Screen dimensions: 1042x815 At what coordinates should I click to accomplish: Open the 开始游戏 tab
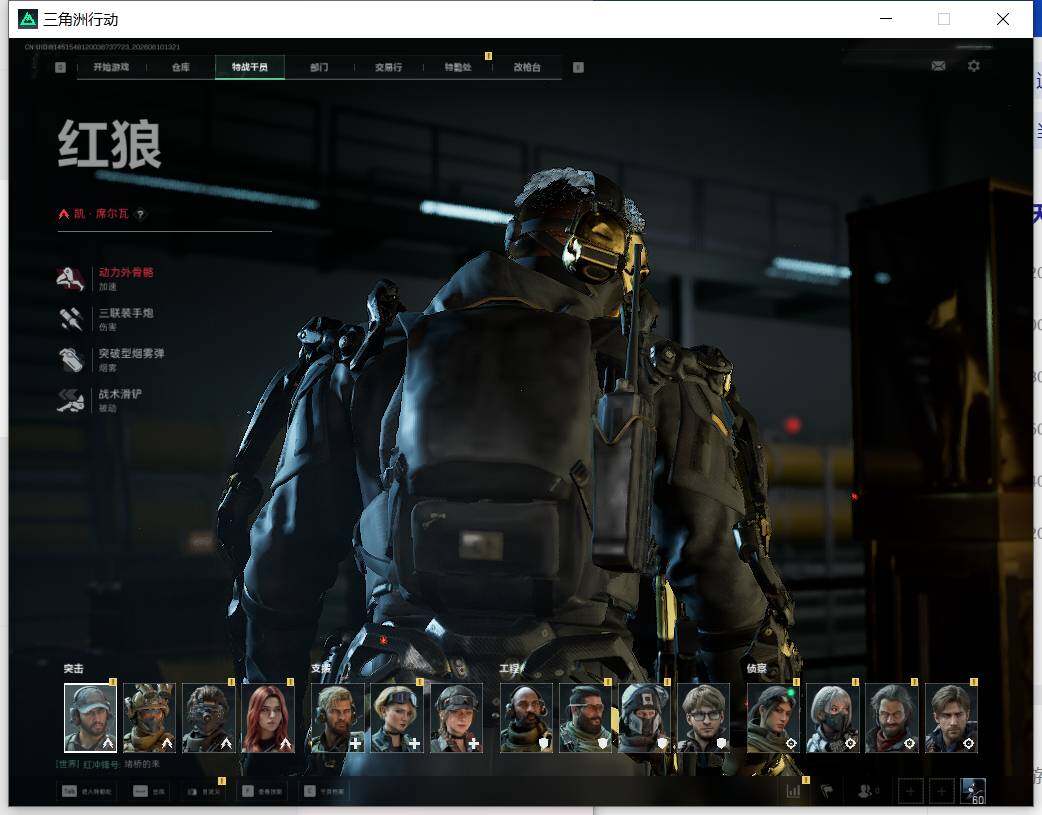point(111,67)
